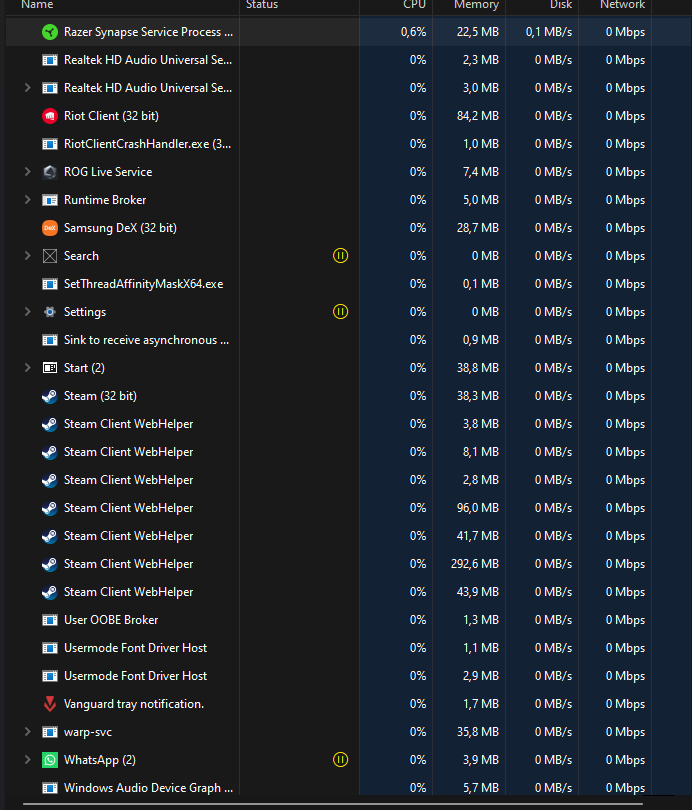Click icon of Realtek HD Audio row using 2,3 MB

click(50, 60)
